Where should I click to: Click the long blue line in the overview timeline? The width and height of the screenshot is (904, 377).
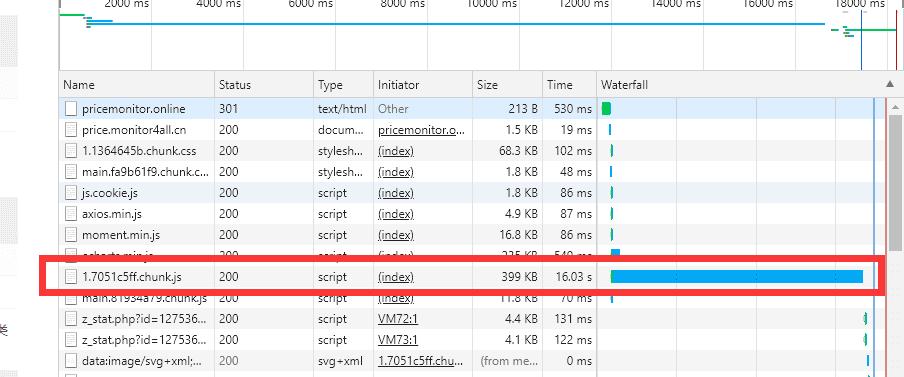pos(455,24)
